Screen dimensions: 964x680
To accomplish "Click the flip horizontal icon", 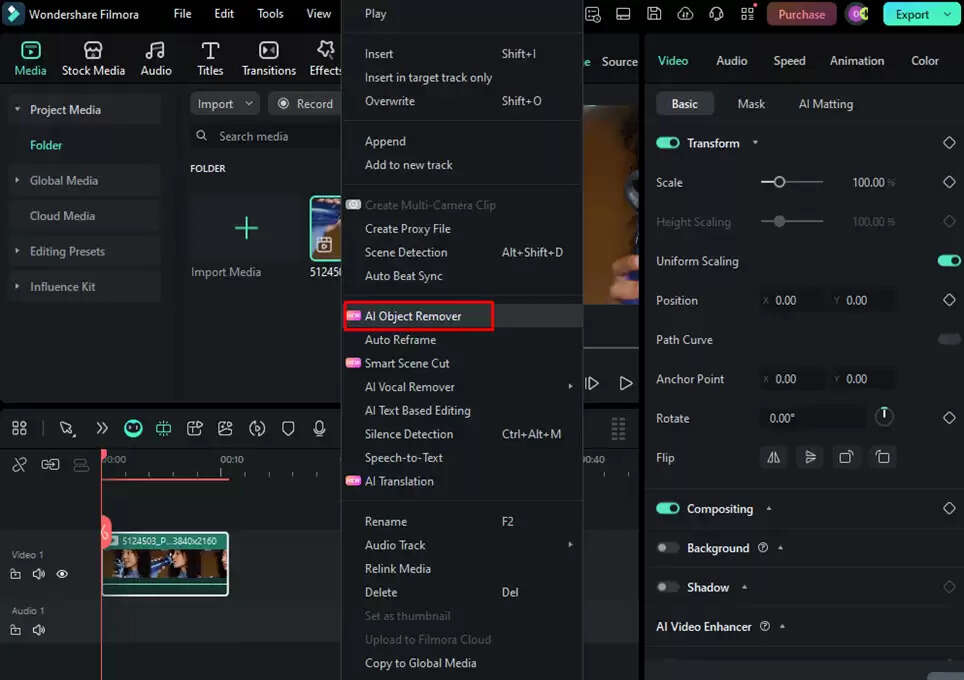I will pos(773,457).
